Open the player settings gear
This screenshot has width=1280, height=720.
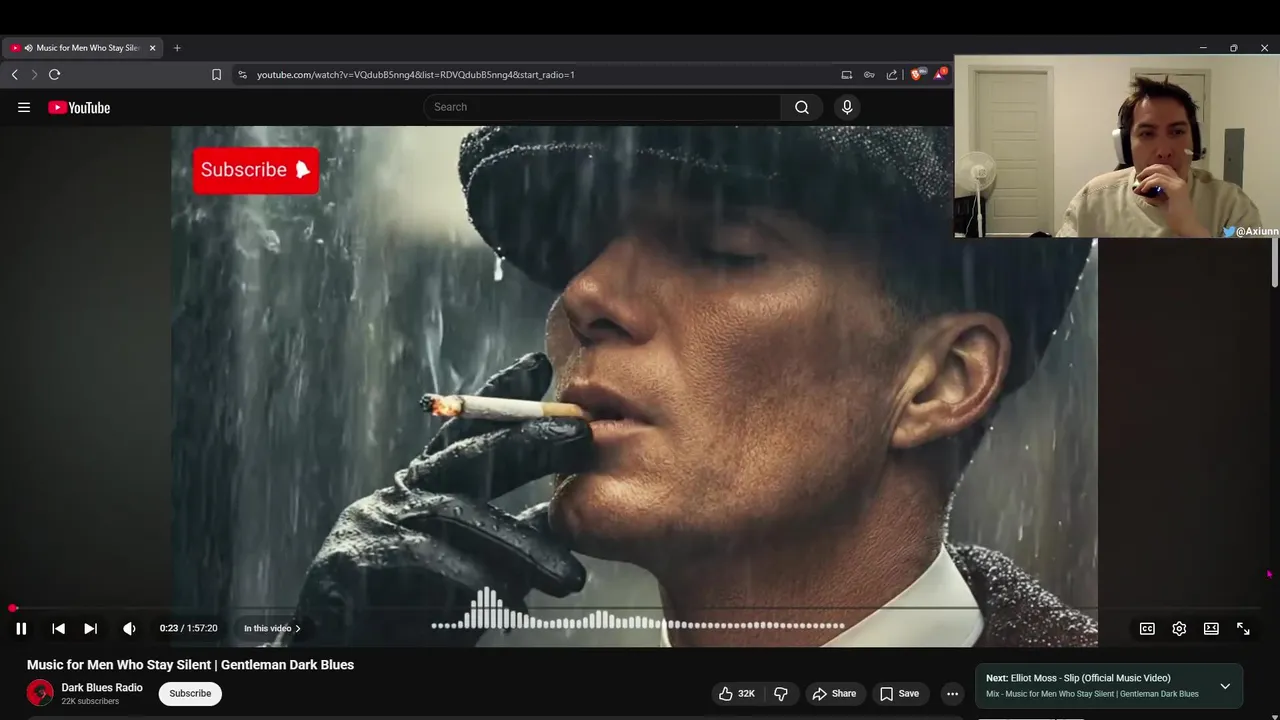pyautogui.click(x=1179, y=628)
